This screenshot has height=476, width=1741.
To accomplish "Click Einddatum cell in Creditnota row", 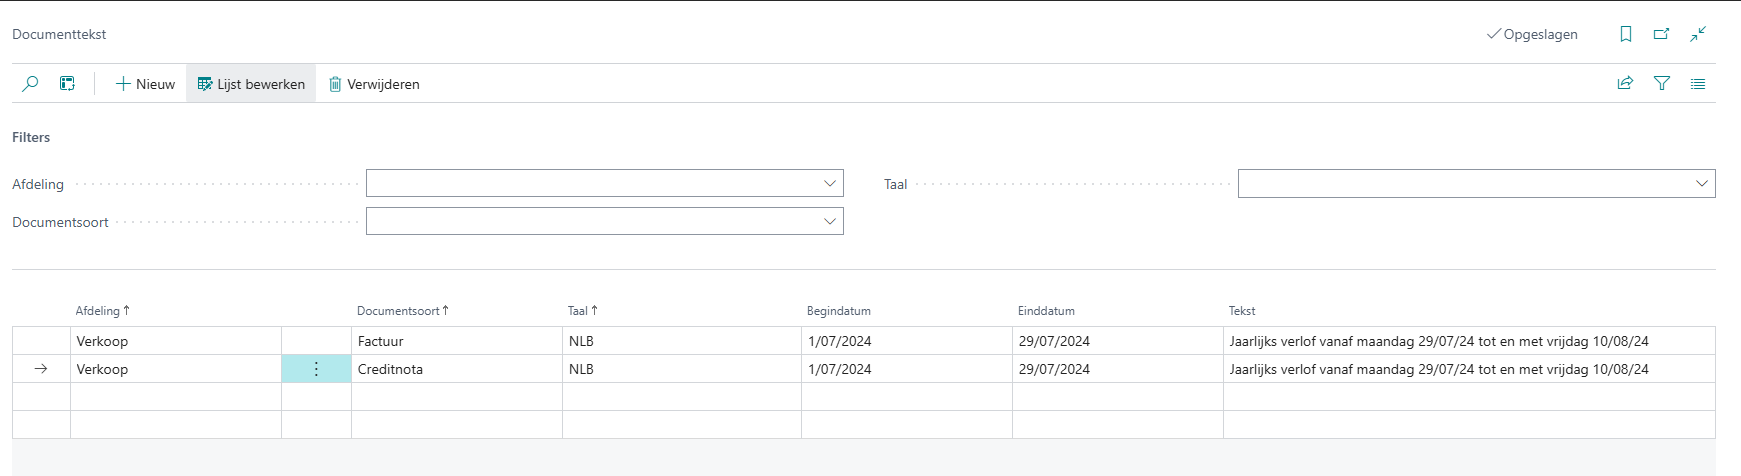I will 1116,369.
